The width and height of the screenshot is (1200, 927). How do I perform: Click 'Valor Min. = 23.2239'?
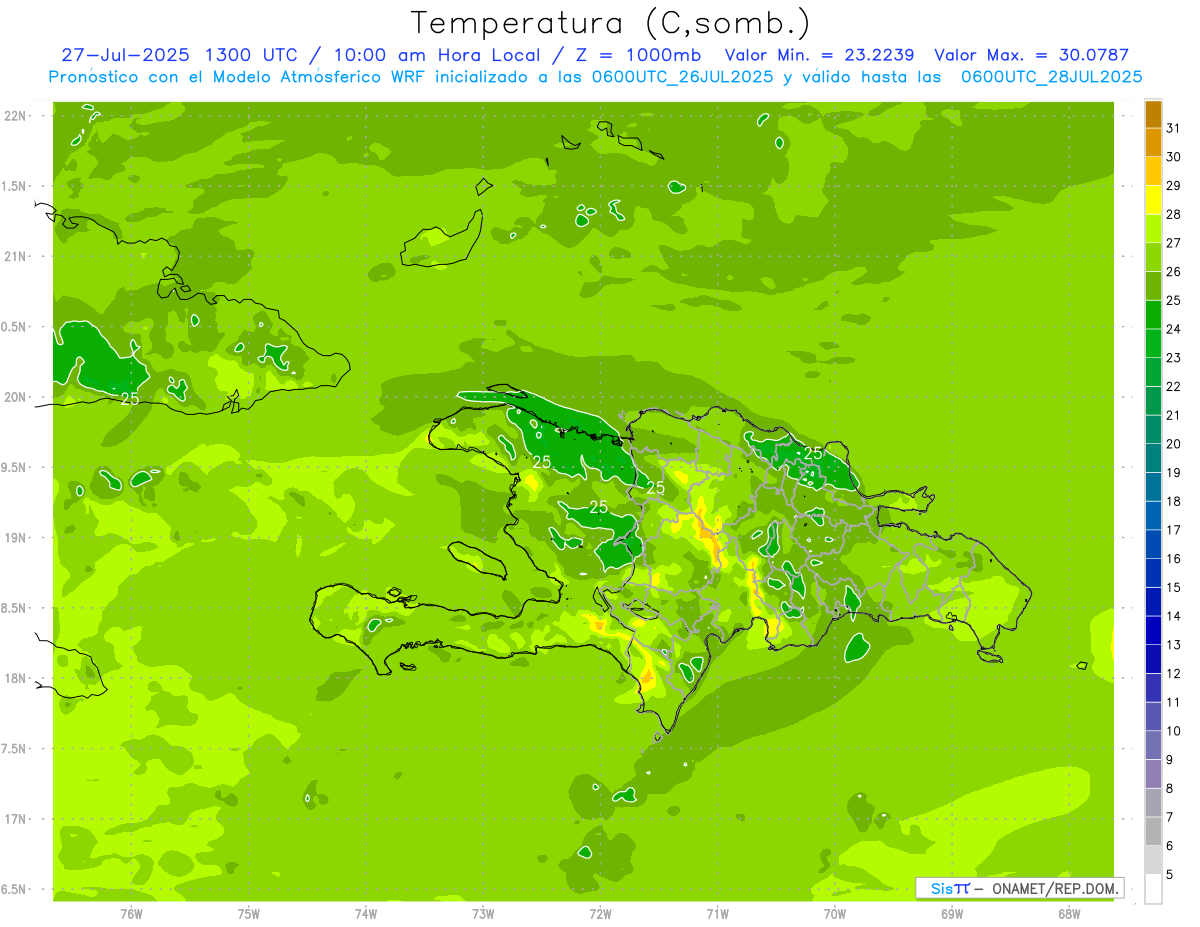(x=819, y=55)
